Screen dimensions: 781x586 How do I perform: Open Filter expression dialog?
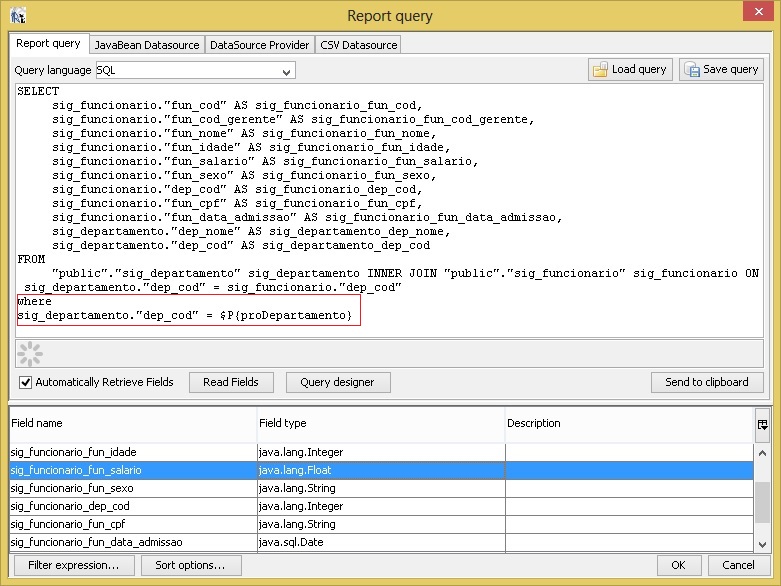click(x=73, y=565)
